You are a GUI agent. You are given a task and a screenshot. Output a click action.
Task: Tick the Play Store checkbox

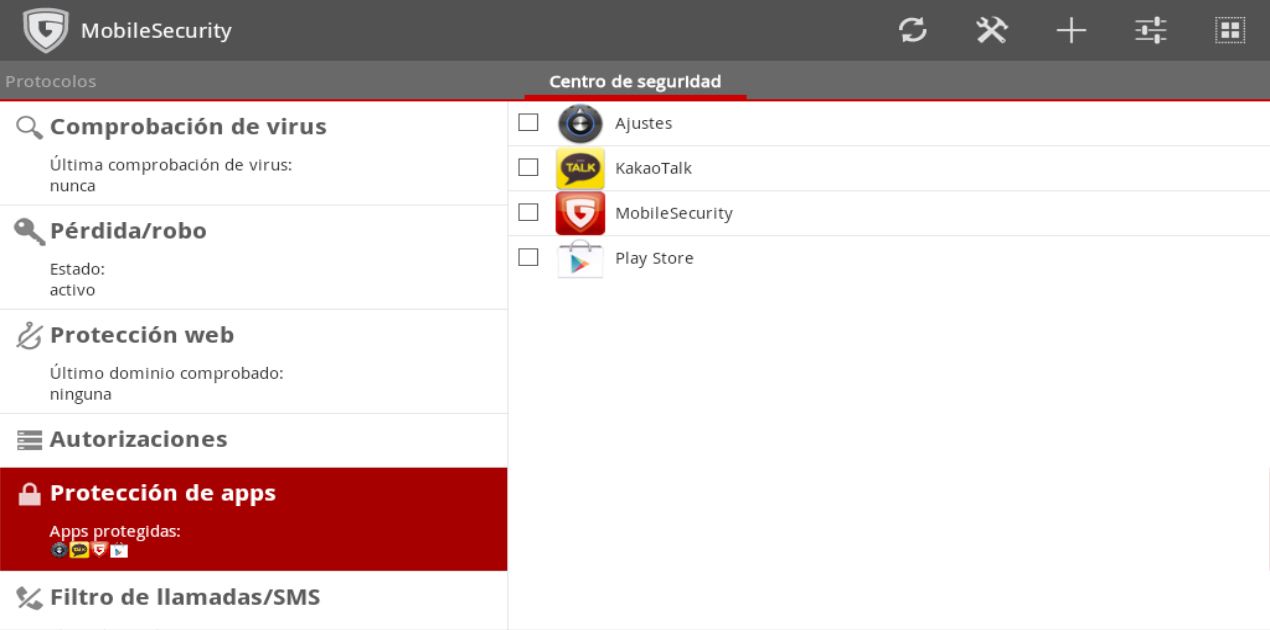(x=528, y=258)
